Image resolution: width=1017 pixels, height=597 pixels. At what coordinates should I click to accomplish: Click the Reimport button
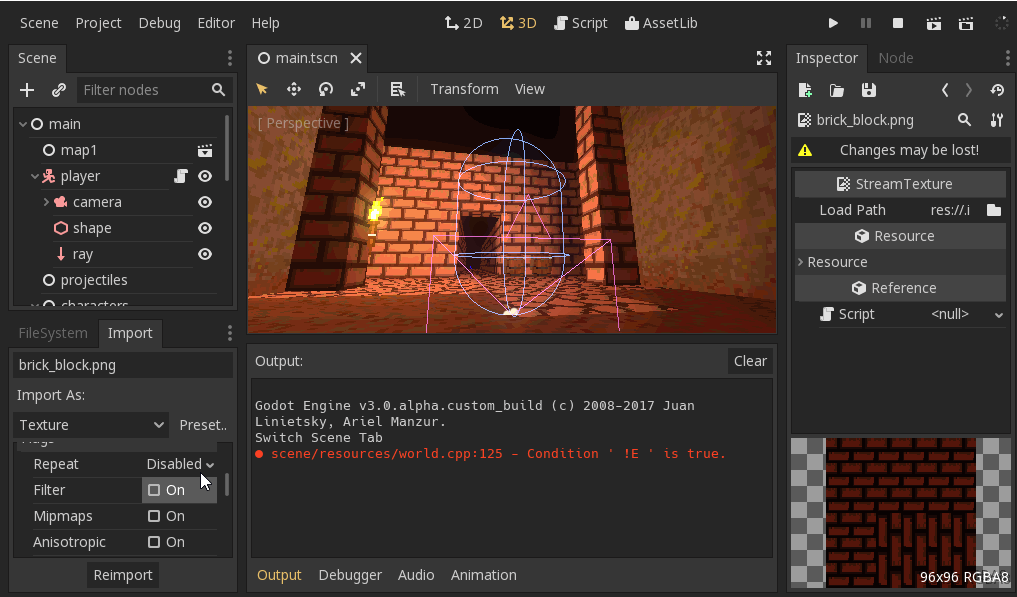click(123, 575)
